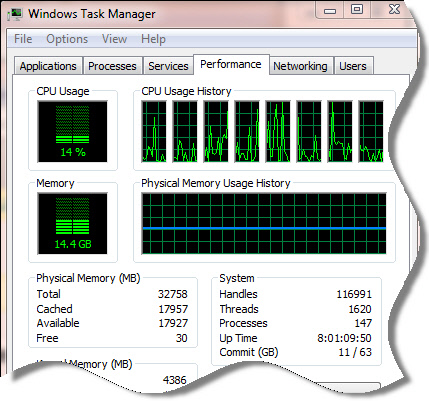Click the seventh CPU usage history graph
Screen dimensions: 429x401
tap(340, 132)
